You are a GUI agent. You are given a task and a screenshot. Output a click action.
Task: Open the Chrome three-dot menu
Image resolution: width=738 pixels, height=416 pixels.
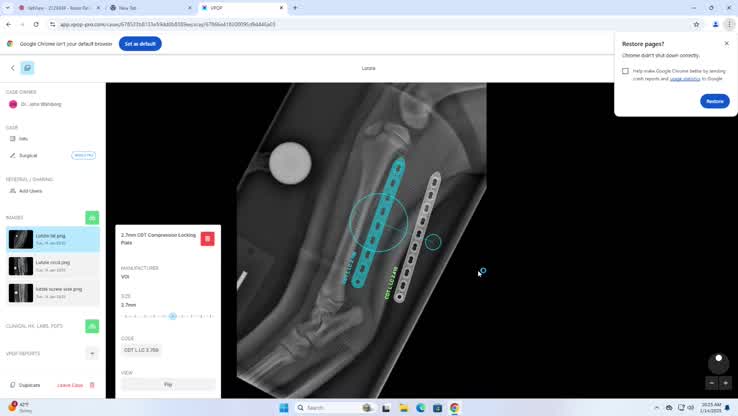[x=729, y=24]
